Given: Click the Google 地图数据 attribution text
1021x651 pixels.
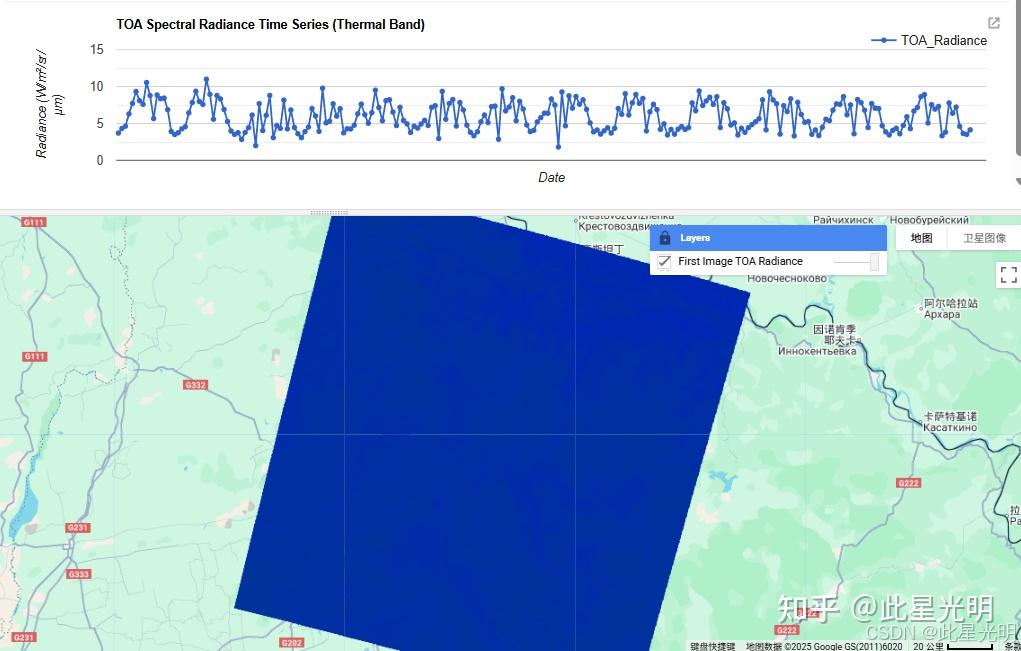Looking at the screenshot, I should click(x=800, y=645).
